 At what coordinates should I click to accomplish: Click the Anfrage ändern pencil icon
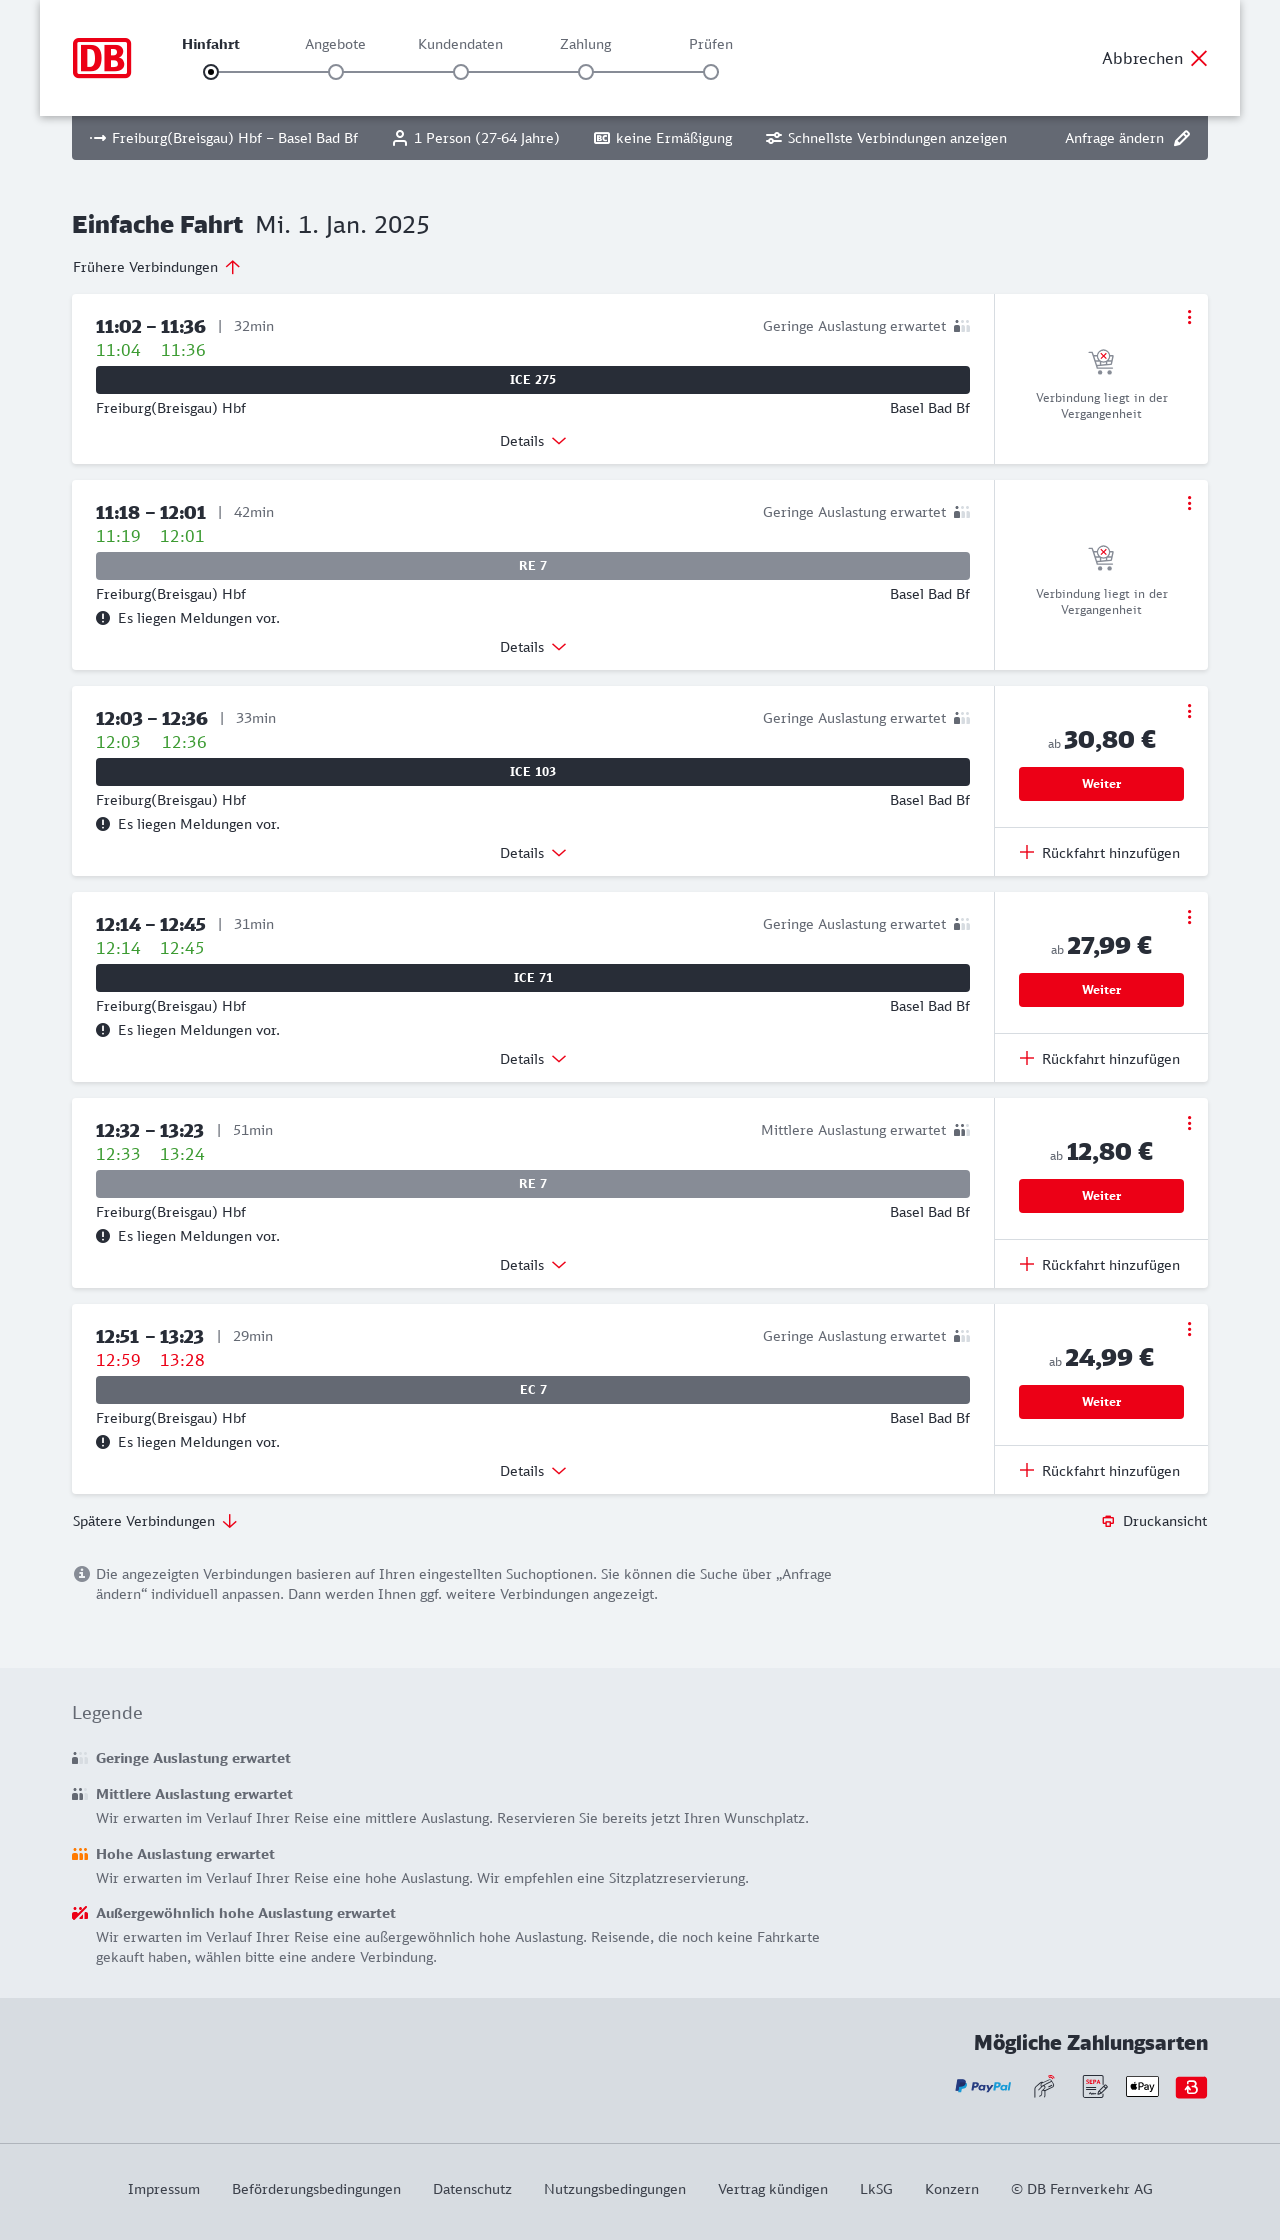pyautogui.click(x=1182, y=138)
